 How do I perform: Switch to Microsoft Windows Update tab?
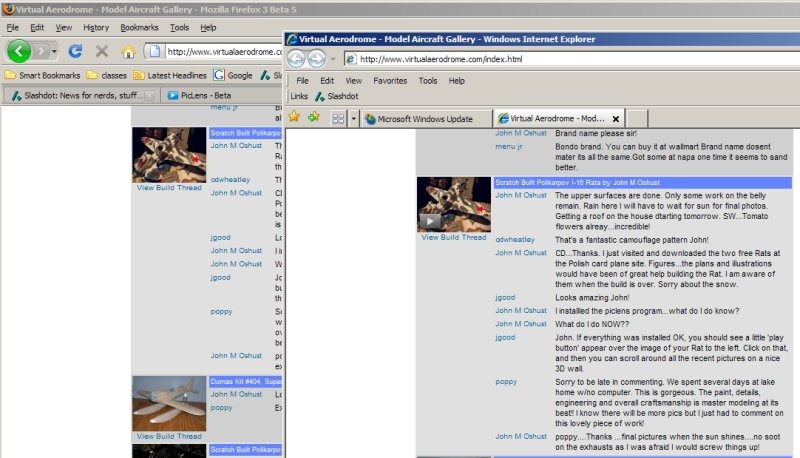coord(427,119)
